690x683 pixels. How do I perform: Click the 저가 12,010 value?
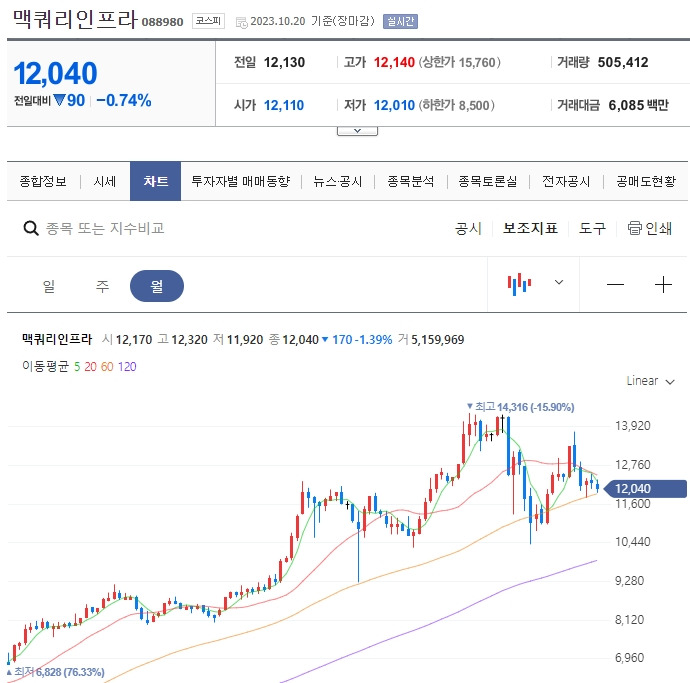click(x=394, y=106)
